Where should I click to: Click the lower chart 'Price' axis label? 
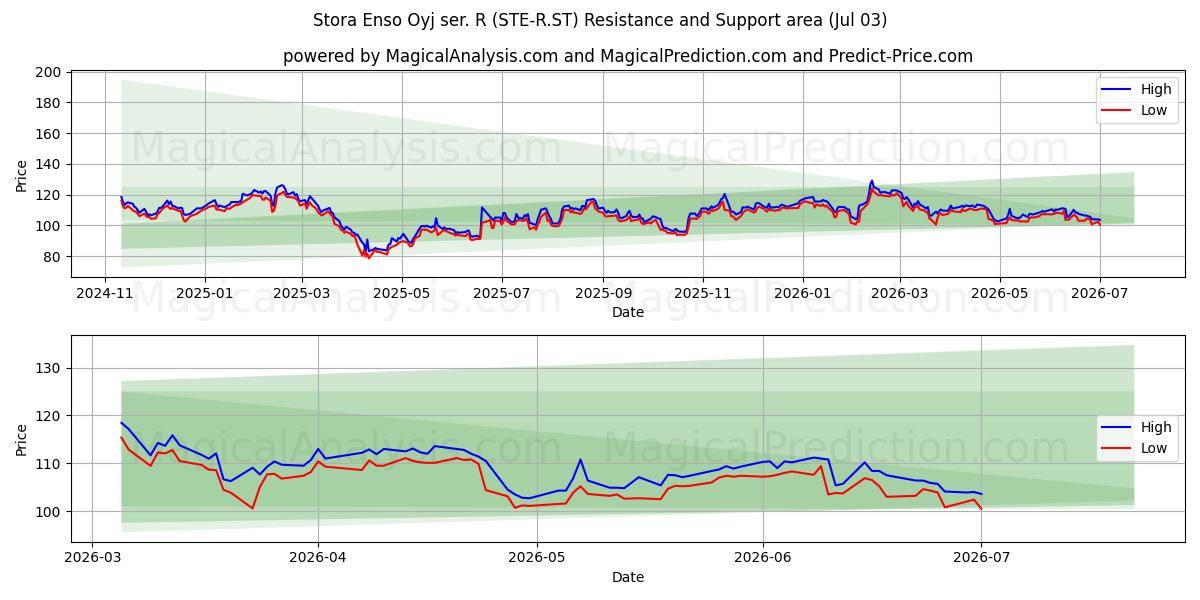click(x=22, y=438)
